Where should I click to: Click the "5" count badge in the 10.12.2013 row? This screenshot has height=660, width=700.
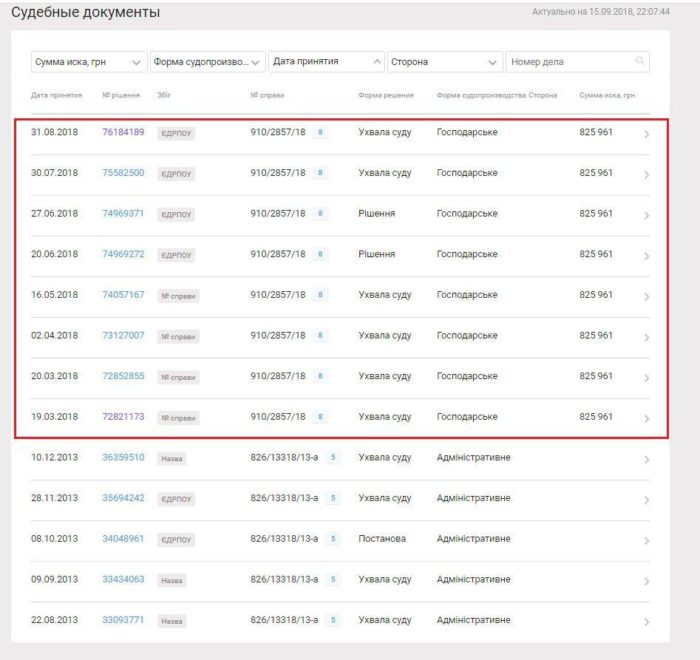tap(333, 458)
